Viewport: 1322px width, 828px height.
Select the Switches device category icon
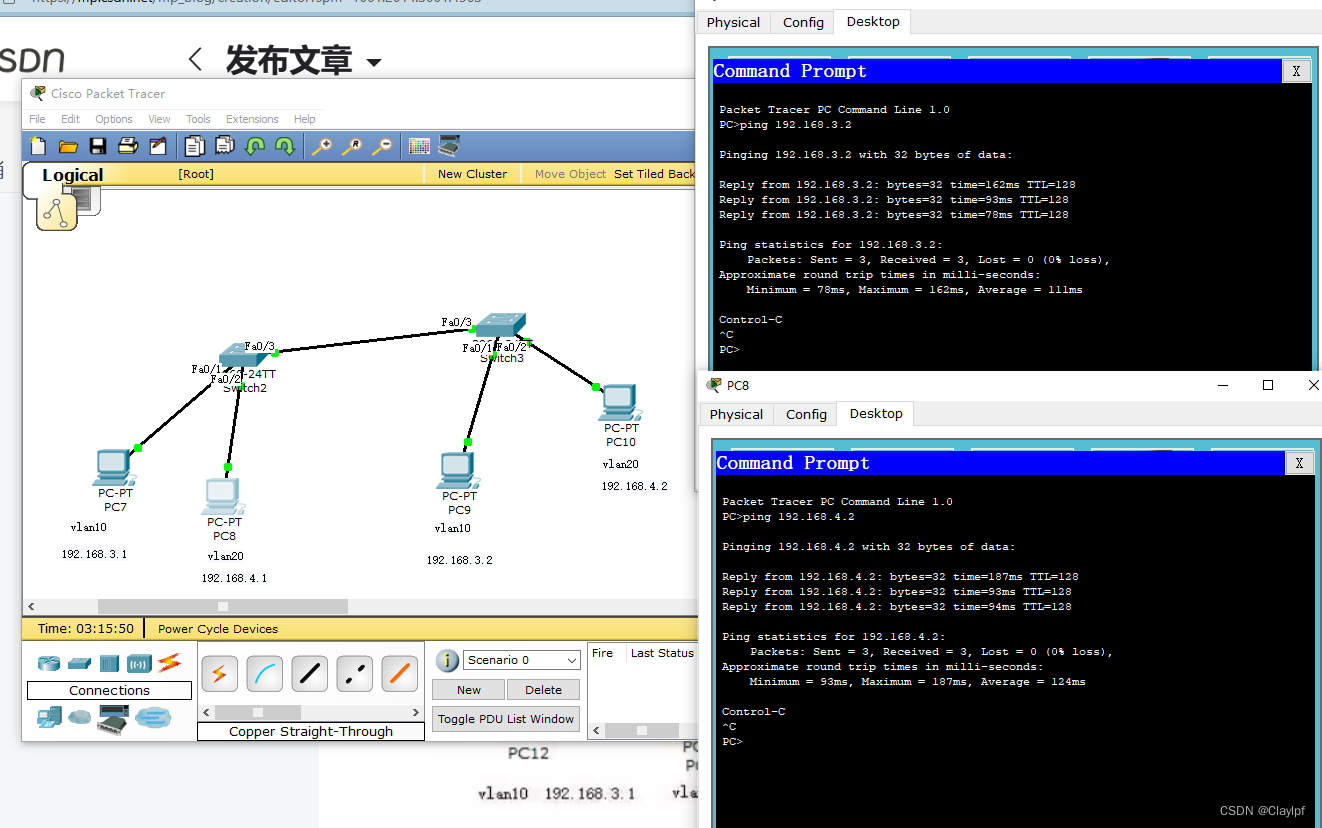[80, 663]
